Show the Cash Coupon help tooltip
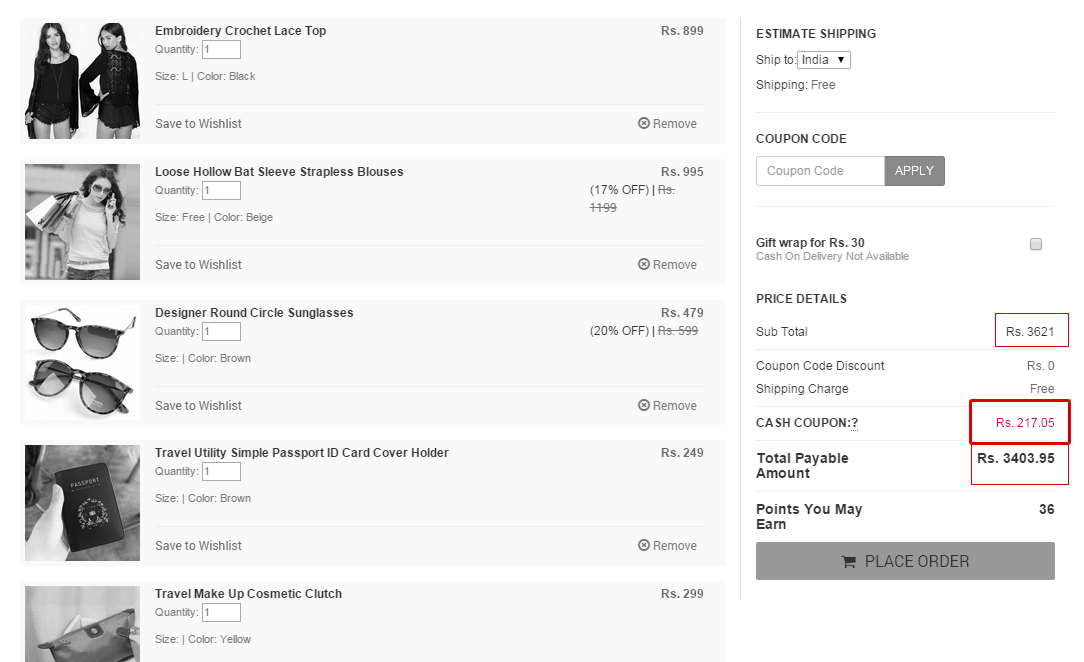Screen dimensions: 1084x662 (x=854, y=423)
